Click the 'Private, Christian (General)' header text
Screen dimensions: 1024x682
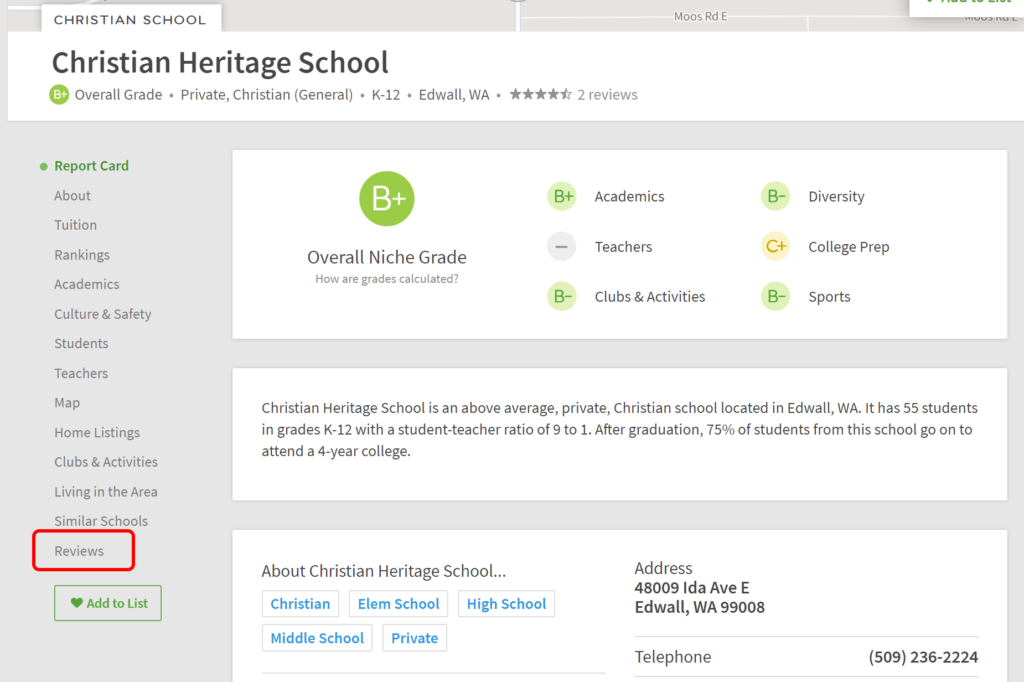coord(266,95)
